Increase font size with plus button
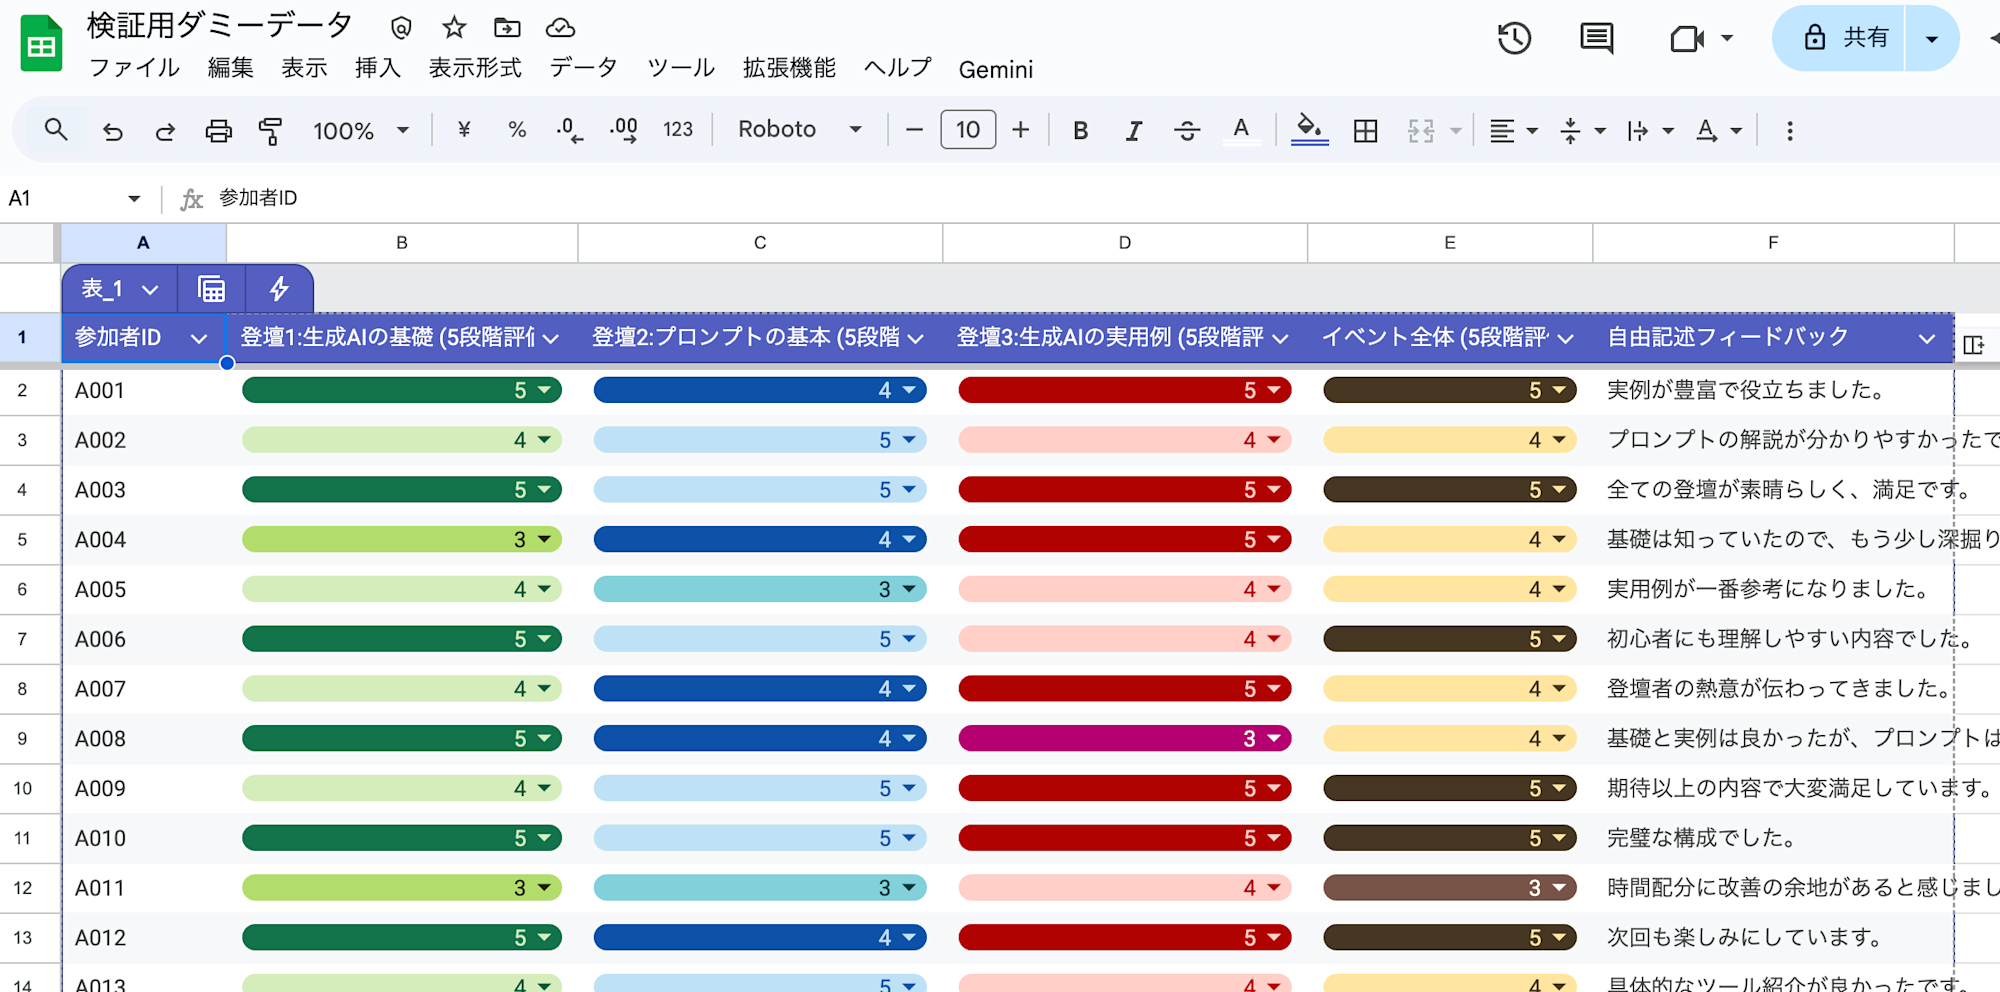Image resolution: width=2000 pixels, height=992 pixels. pyautogui.click(x=1020, y=130)
